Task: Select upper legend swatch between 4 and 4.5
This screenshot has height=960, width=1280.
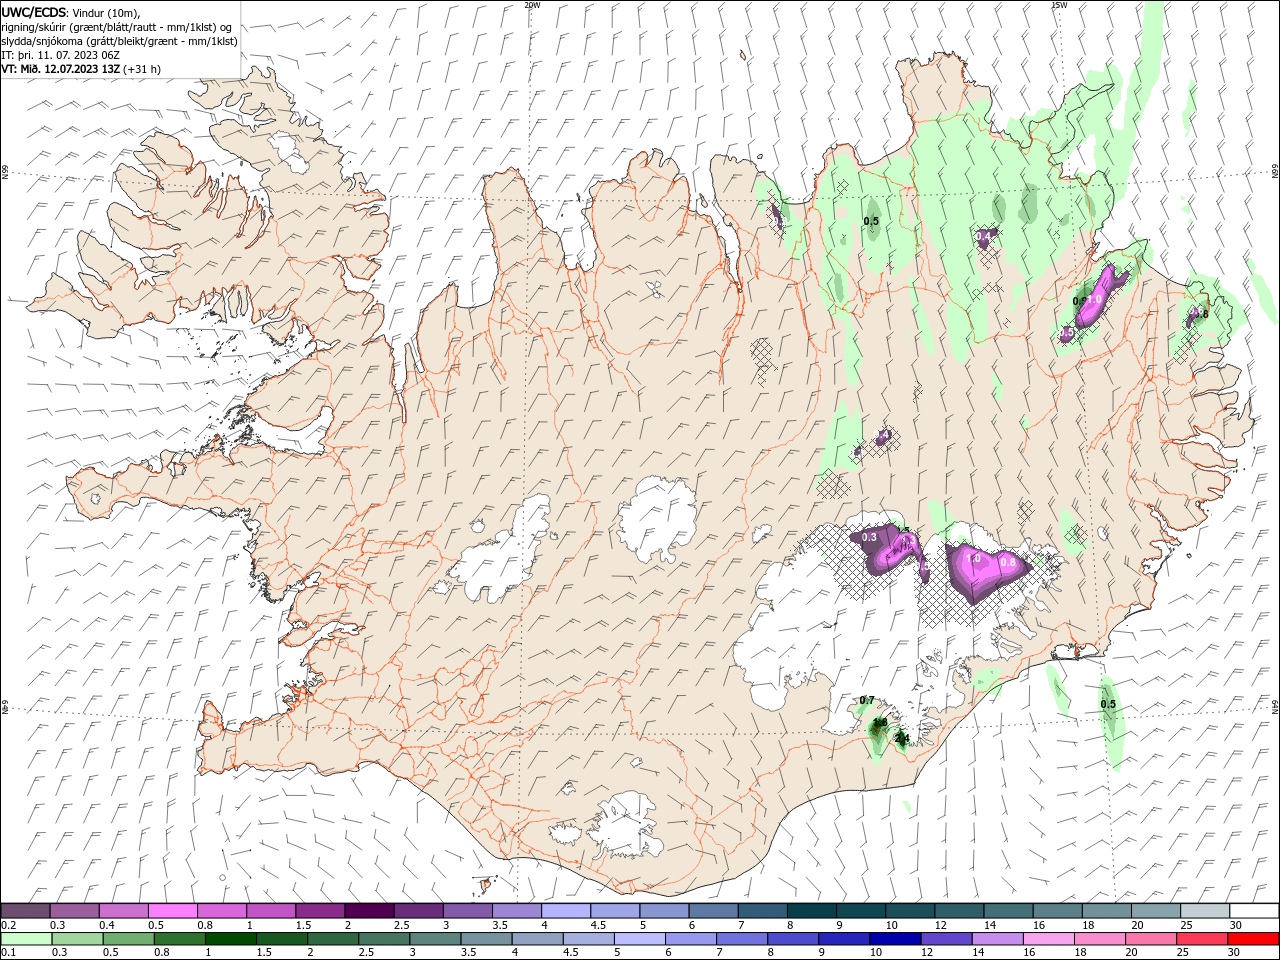Action: tap(566, 911)
